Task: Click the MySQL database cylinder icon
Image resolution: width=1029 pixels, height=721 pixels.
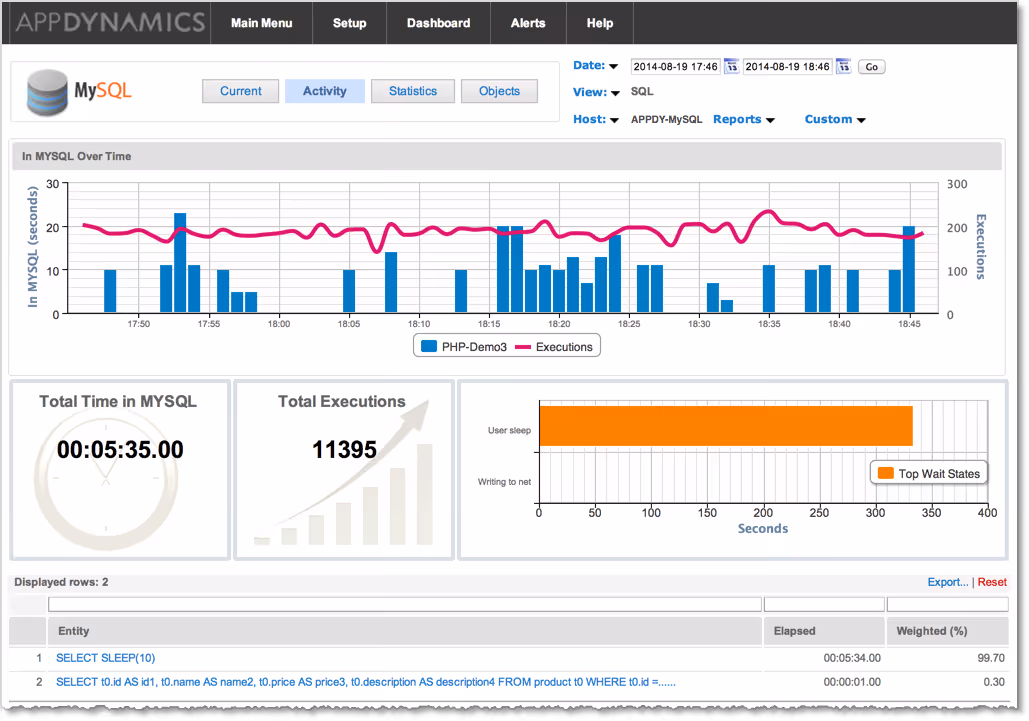Action: [x=47, y=93]
